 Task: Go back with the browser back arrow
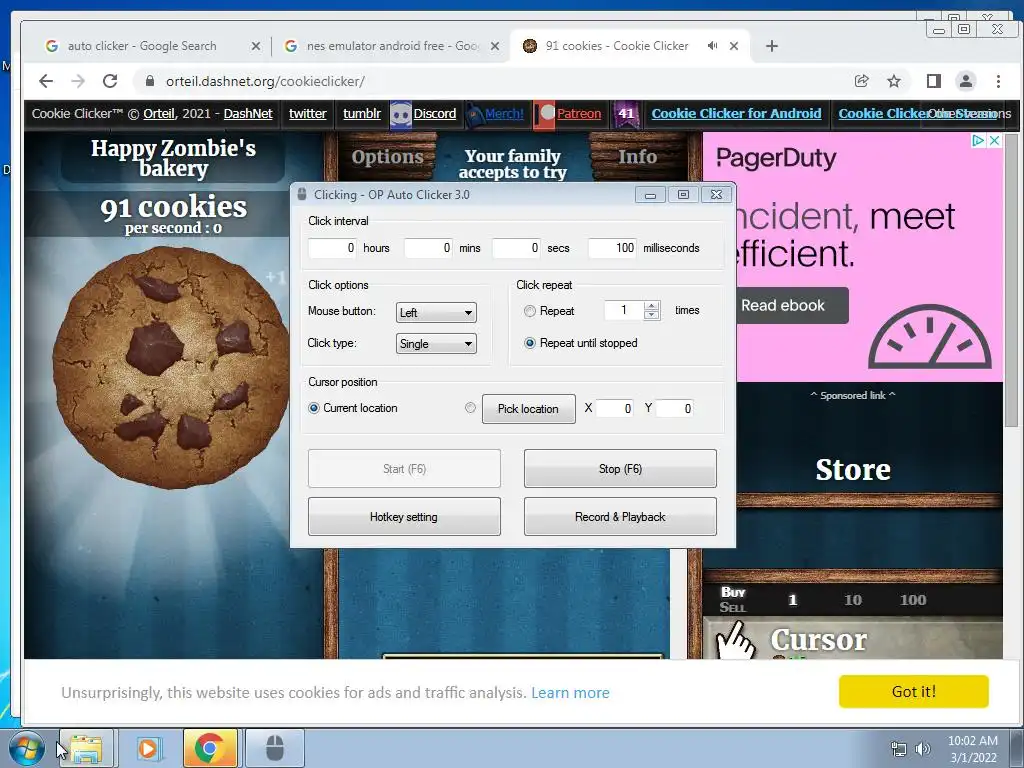[46, 81]
